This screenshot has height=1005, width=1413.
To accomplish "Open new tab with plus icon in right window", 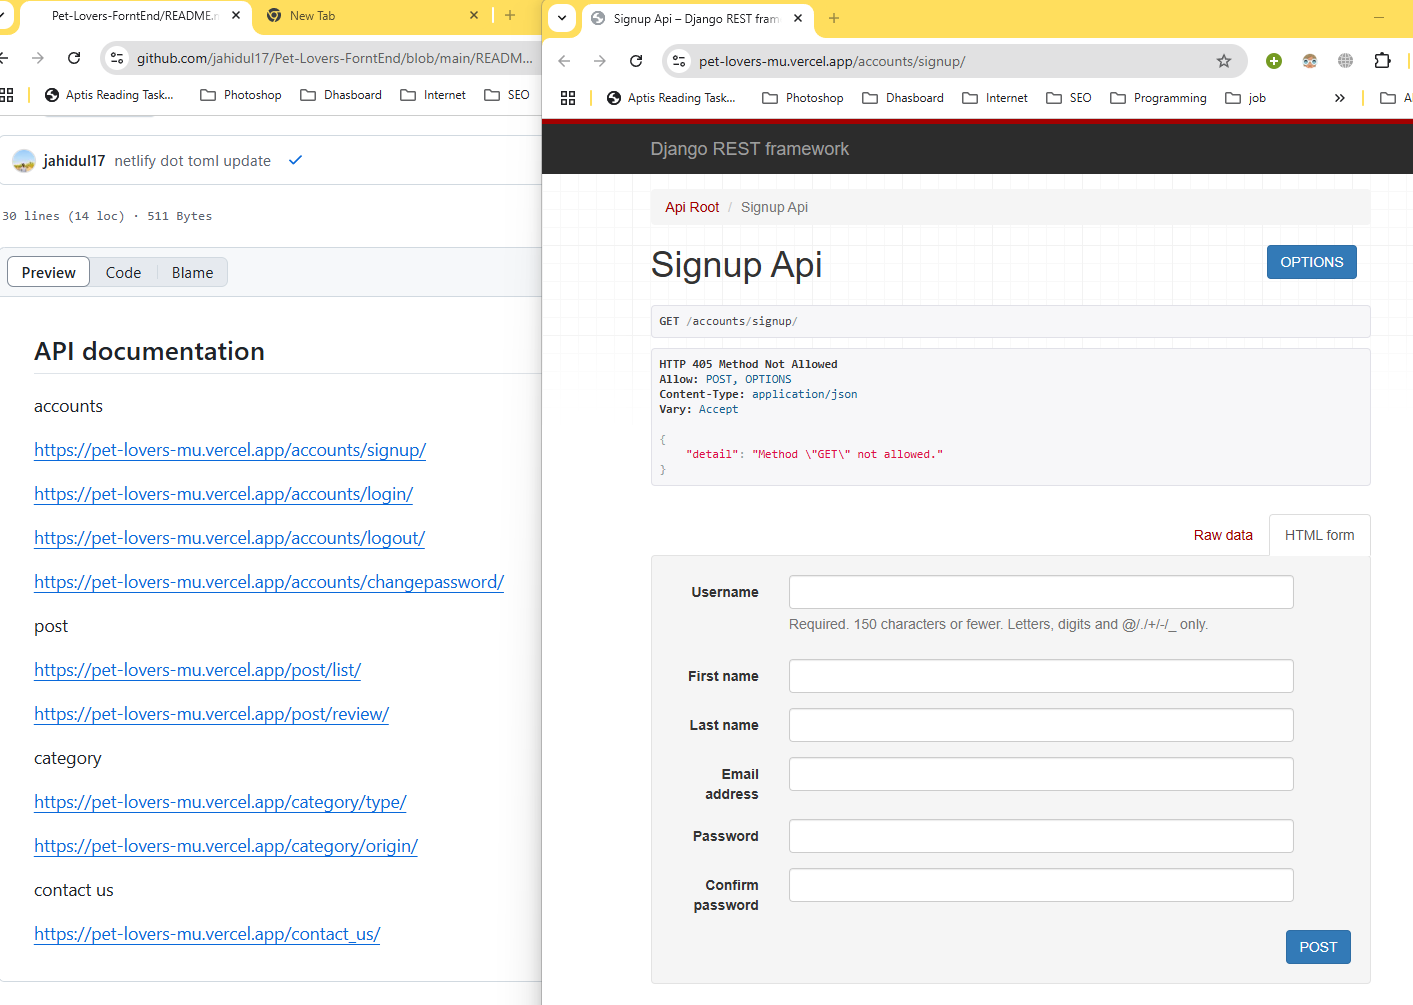I will pos(834,18).
